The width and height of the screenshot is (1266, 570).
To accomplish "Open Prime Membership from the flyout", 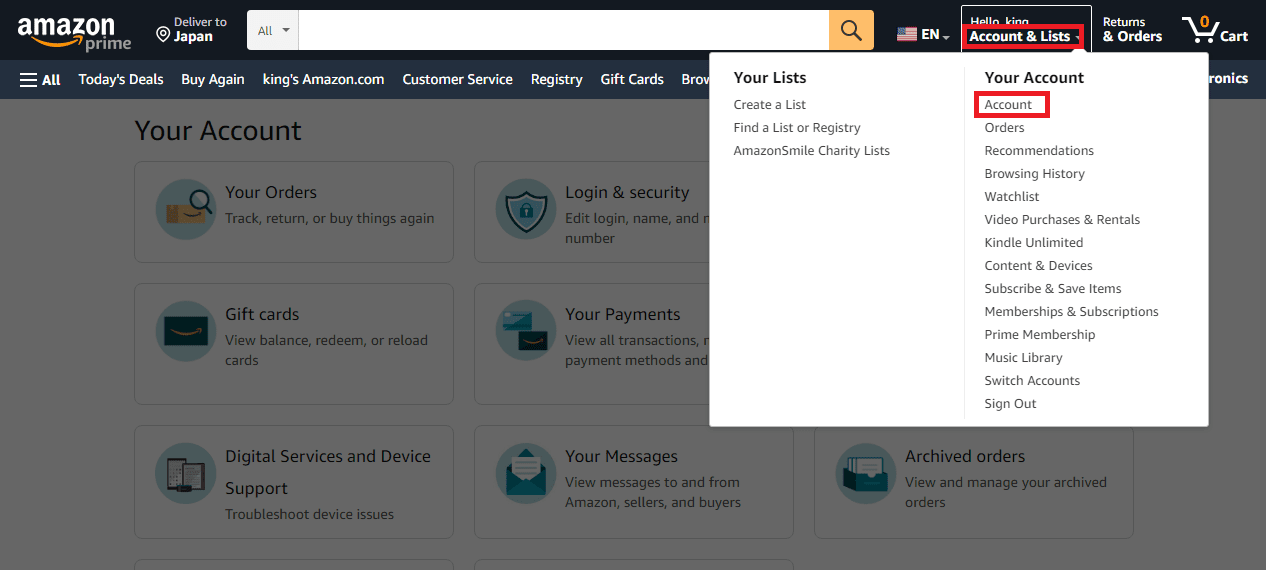I will [x=1040, y=335].
